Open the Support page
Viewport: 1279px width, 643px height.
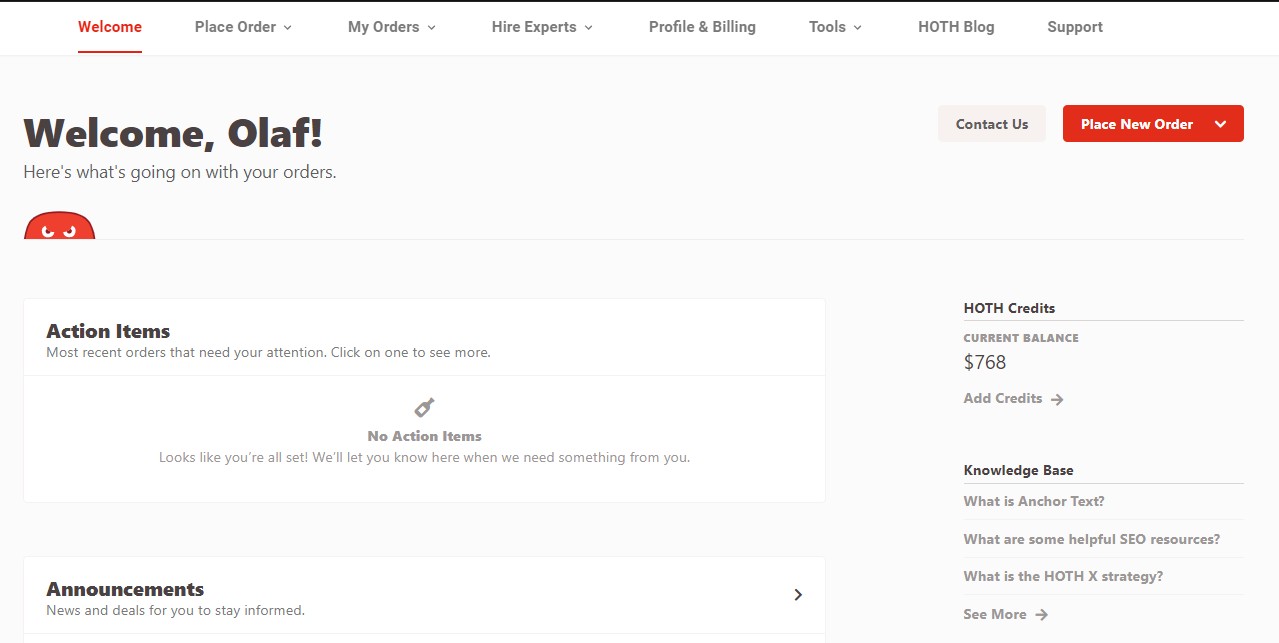(1075, 27)
